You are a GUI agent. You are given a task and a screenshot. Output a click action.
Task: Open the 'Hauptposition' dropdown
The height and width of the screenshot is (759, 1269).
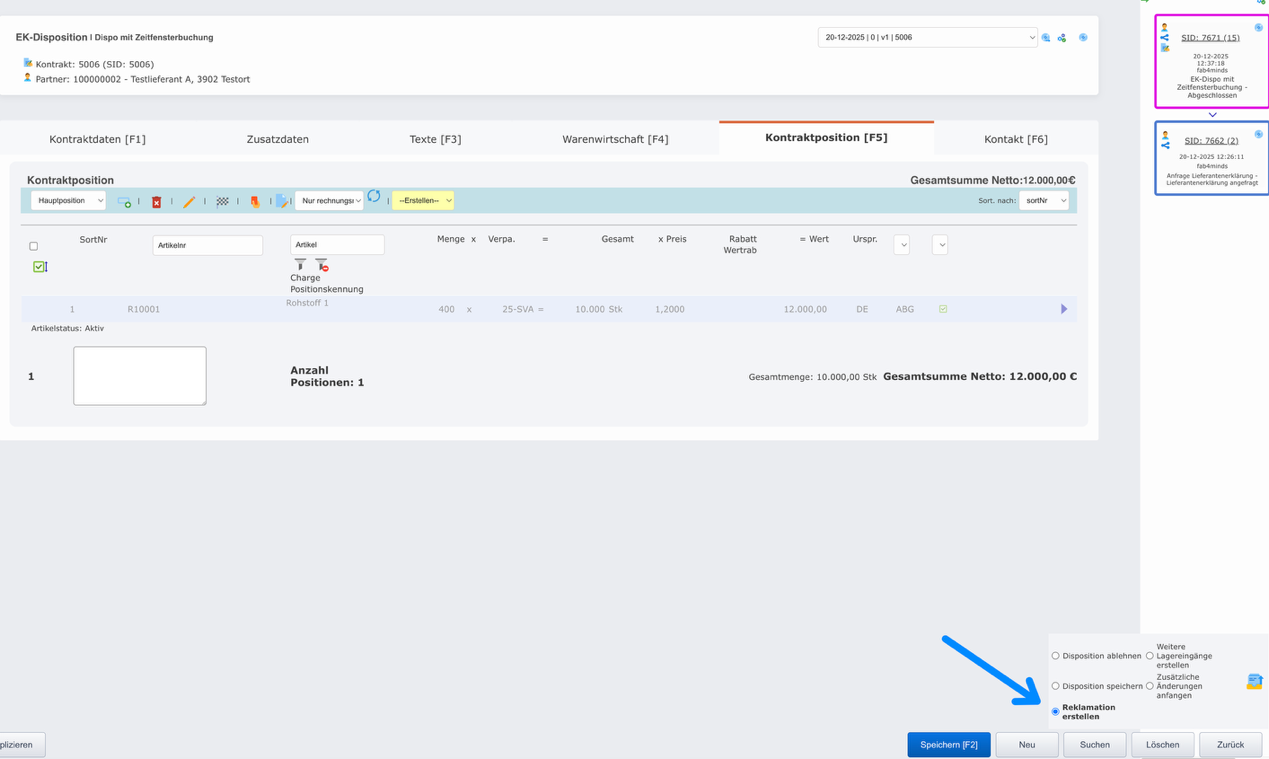(x=68, y=201)
